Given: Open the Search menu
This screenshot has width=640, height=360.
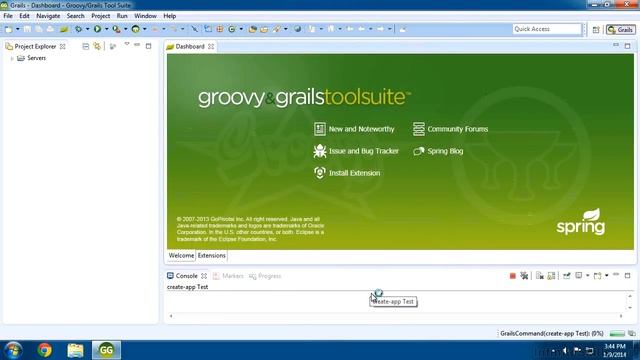Looking at the screenshot, I should click(x=76, y=16).
